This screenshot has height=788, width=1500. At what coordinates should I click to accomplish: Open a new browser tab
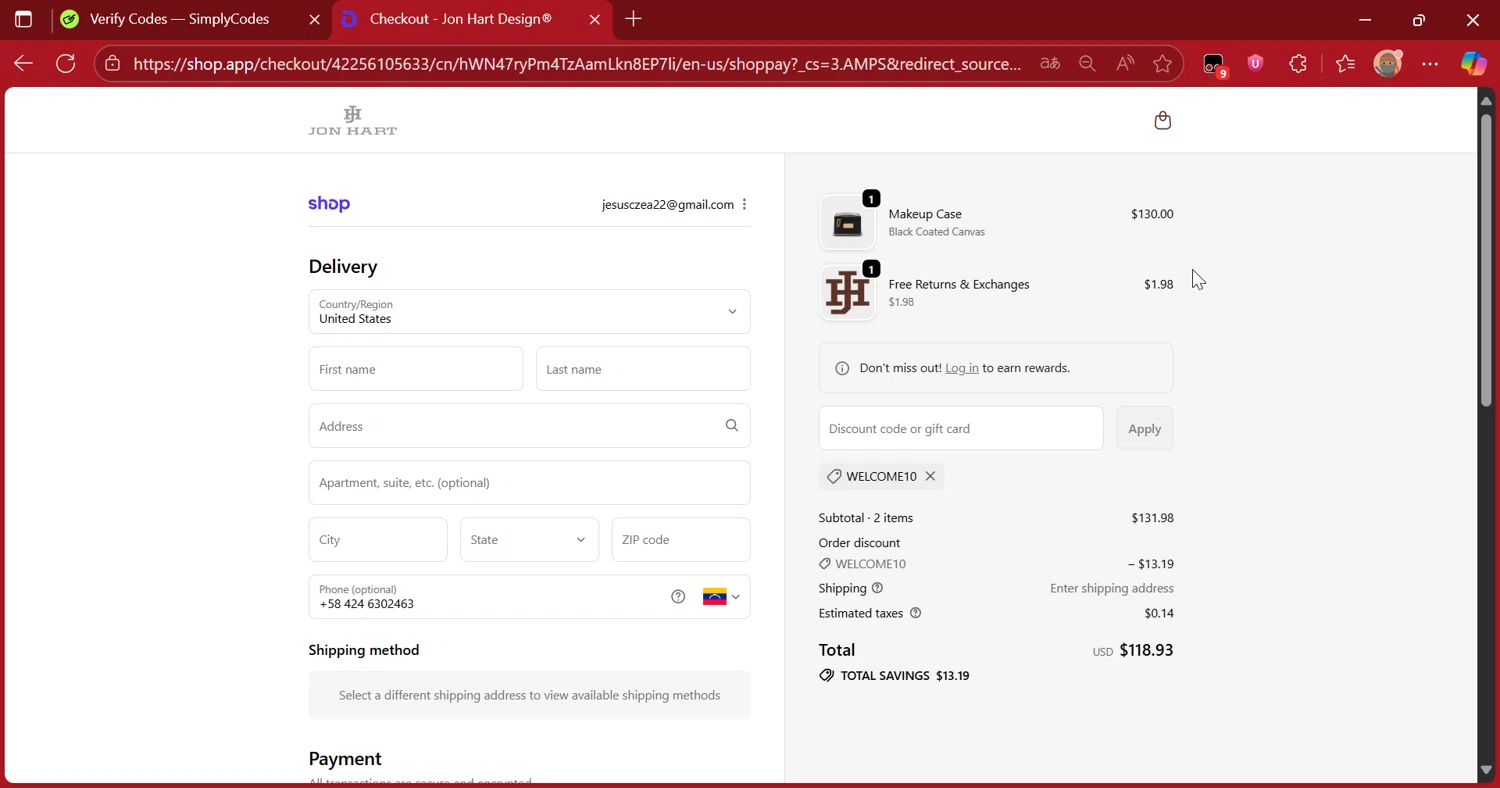coord(633,19)
